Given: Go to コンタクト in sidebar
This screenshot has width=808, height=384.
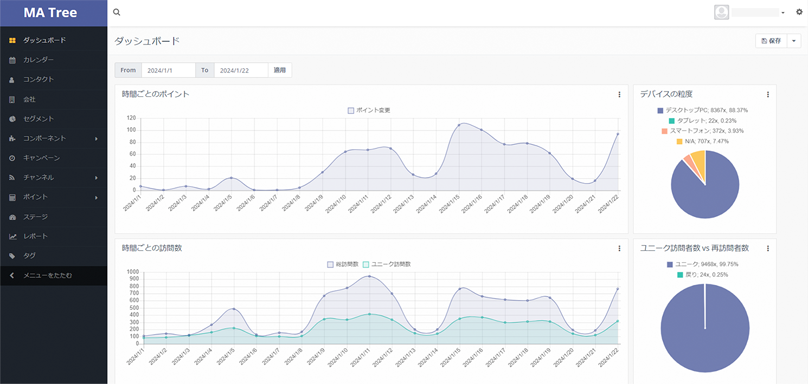Looking at the screenshot, I should coord(54,79).
